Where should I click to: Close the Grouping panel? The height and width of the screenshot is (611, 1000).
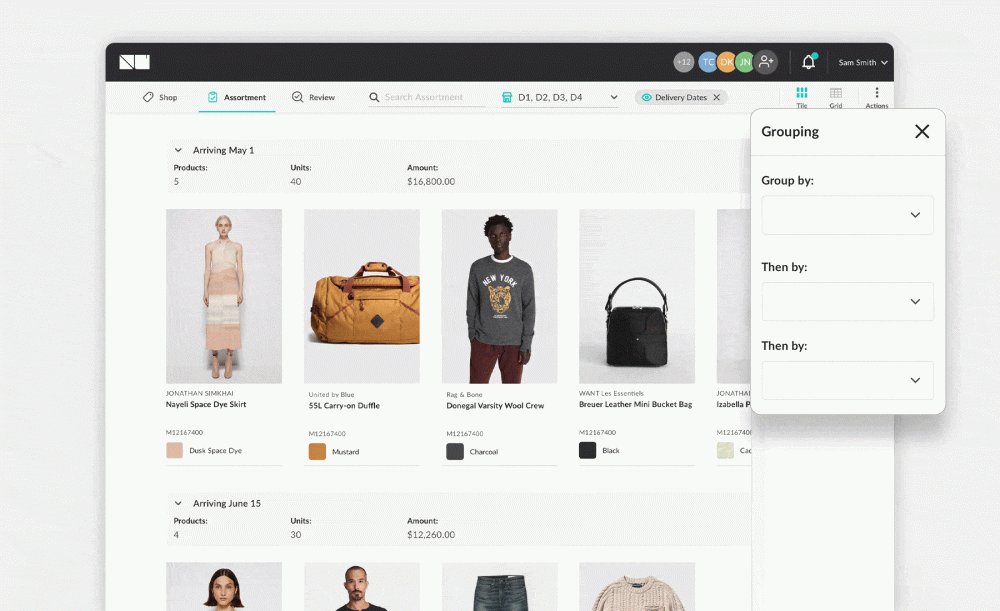pyautogui.click(x=922, y=131)
